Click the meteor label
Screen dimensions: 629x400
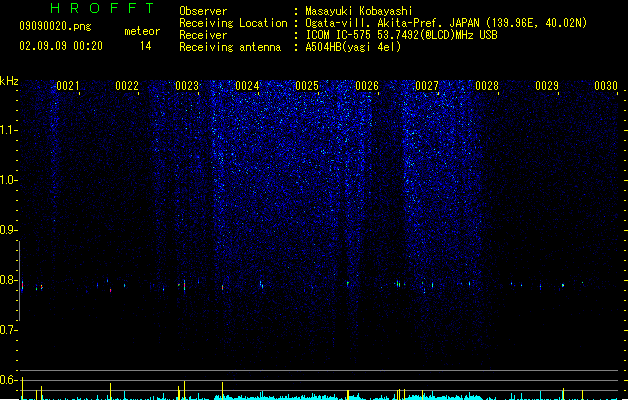[x=142, y=31]
